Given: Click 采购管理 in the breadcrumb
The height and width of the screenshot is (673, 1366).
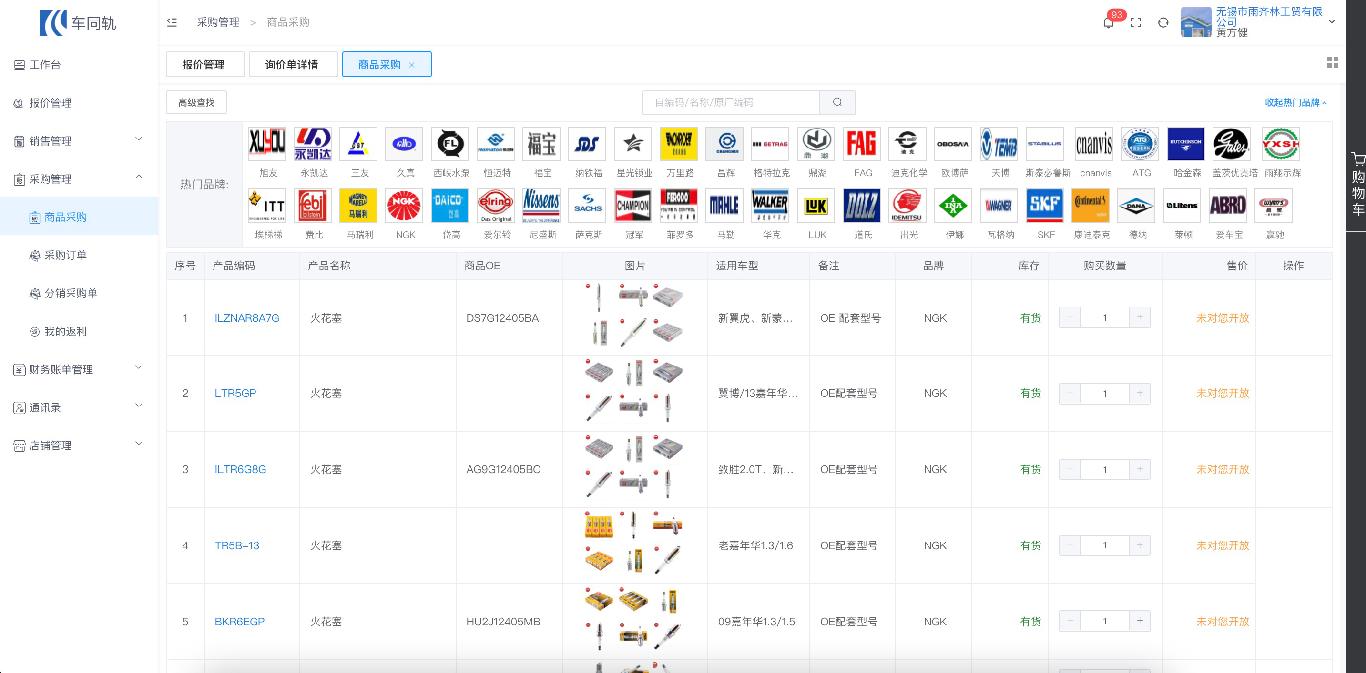Looking at the screenshot, I should click(217, 22).
